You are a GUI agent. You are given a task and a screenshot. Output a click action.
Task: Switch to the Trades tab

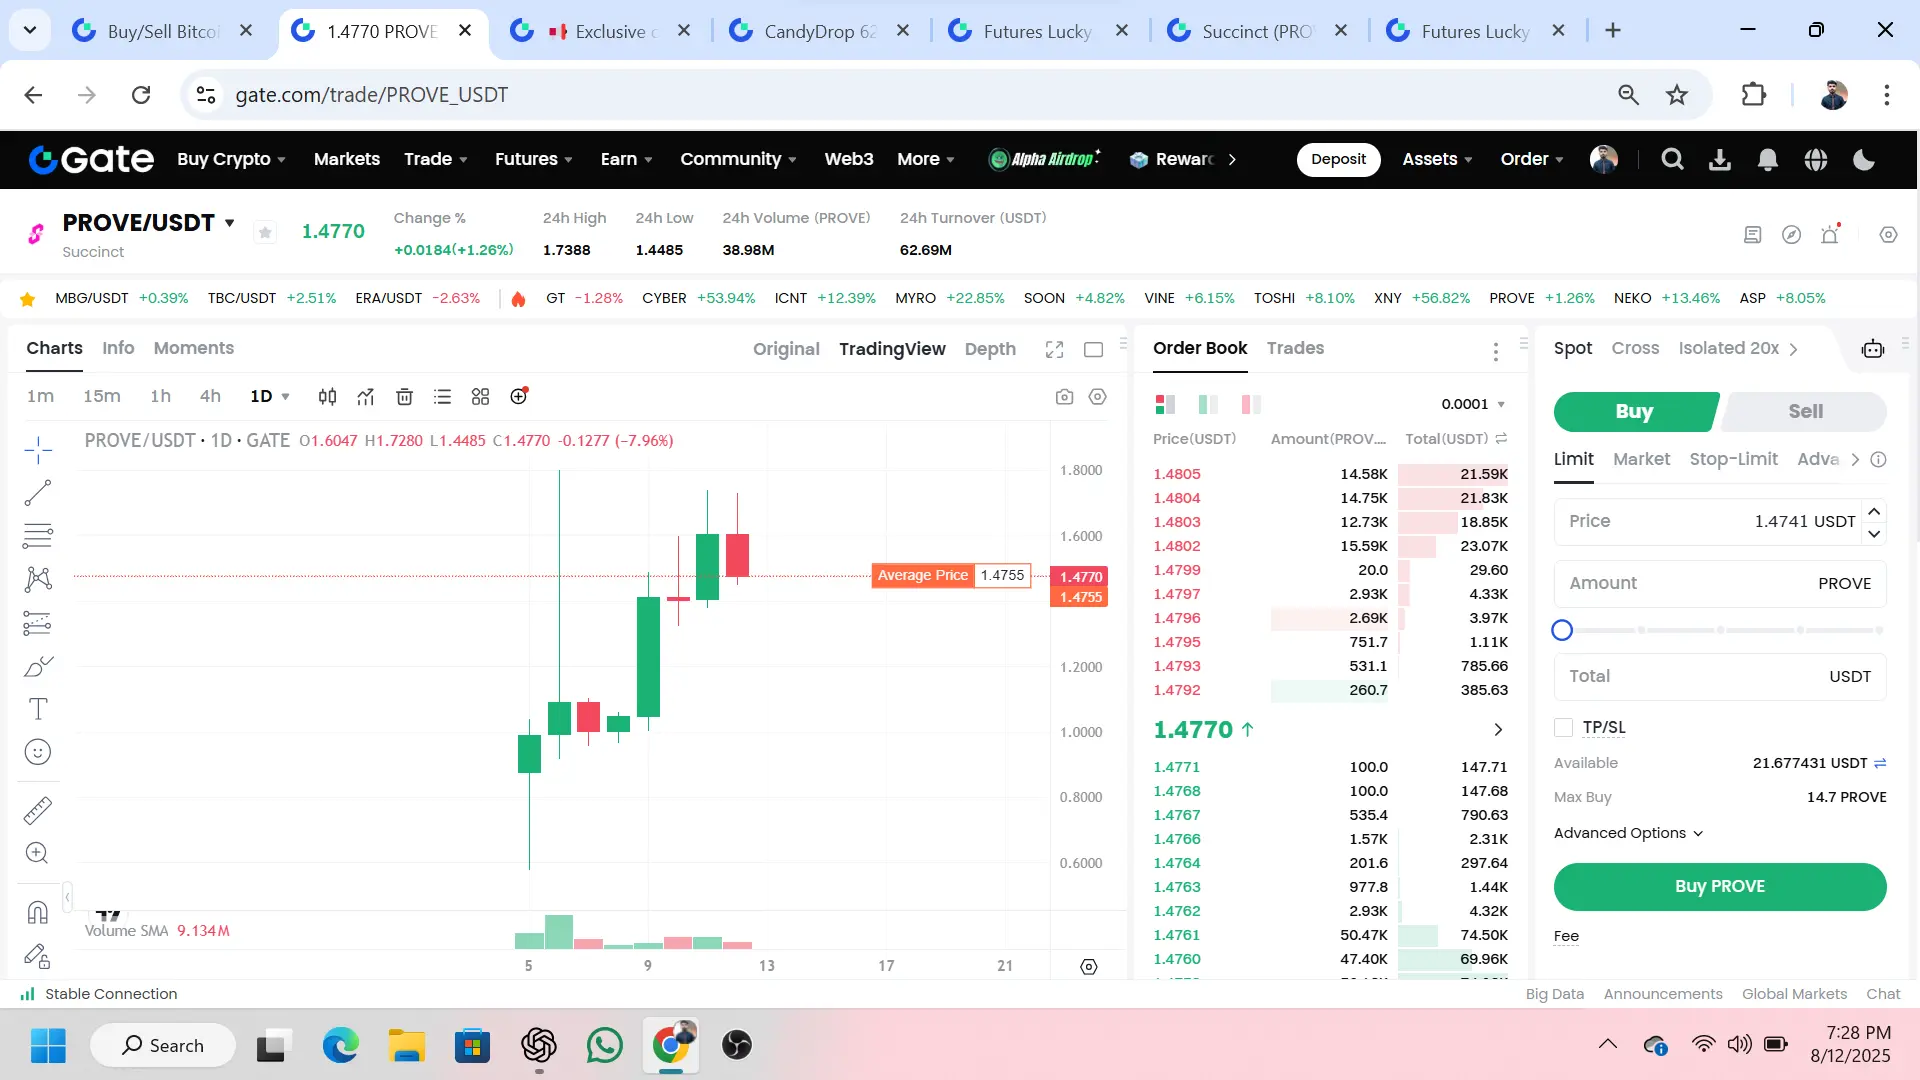pyautogui.click(x=1295, y=348)
